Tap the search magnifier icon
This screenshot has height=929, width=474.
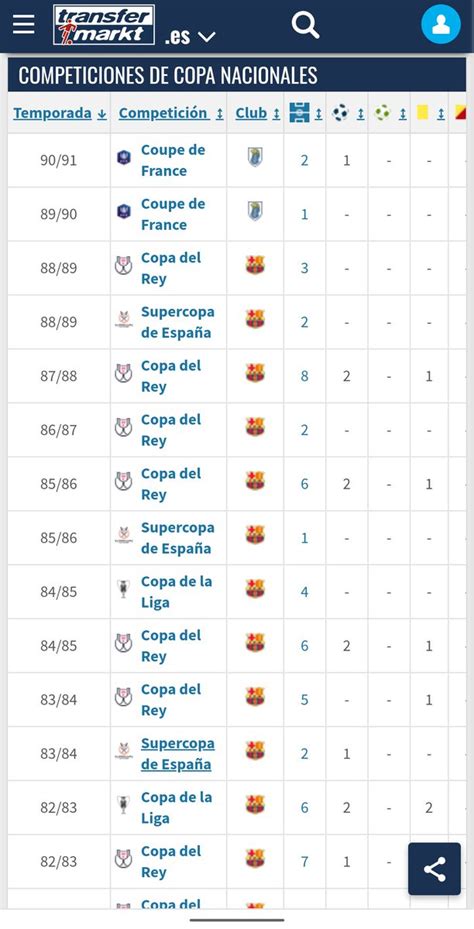pos(306,25)
